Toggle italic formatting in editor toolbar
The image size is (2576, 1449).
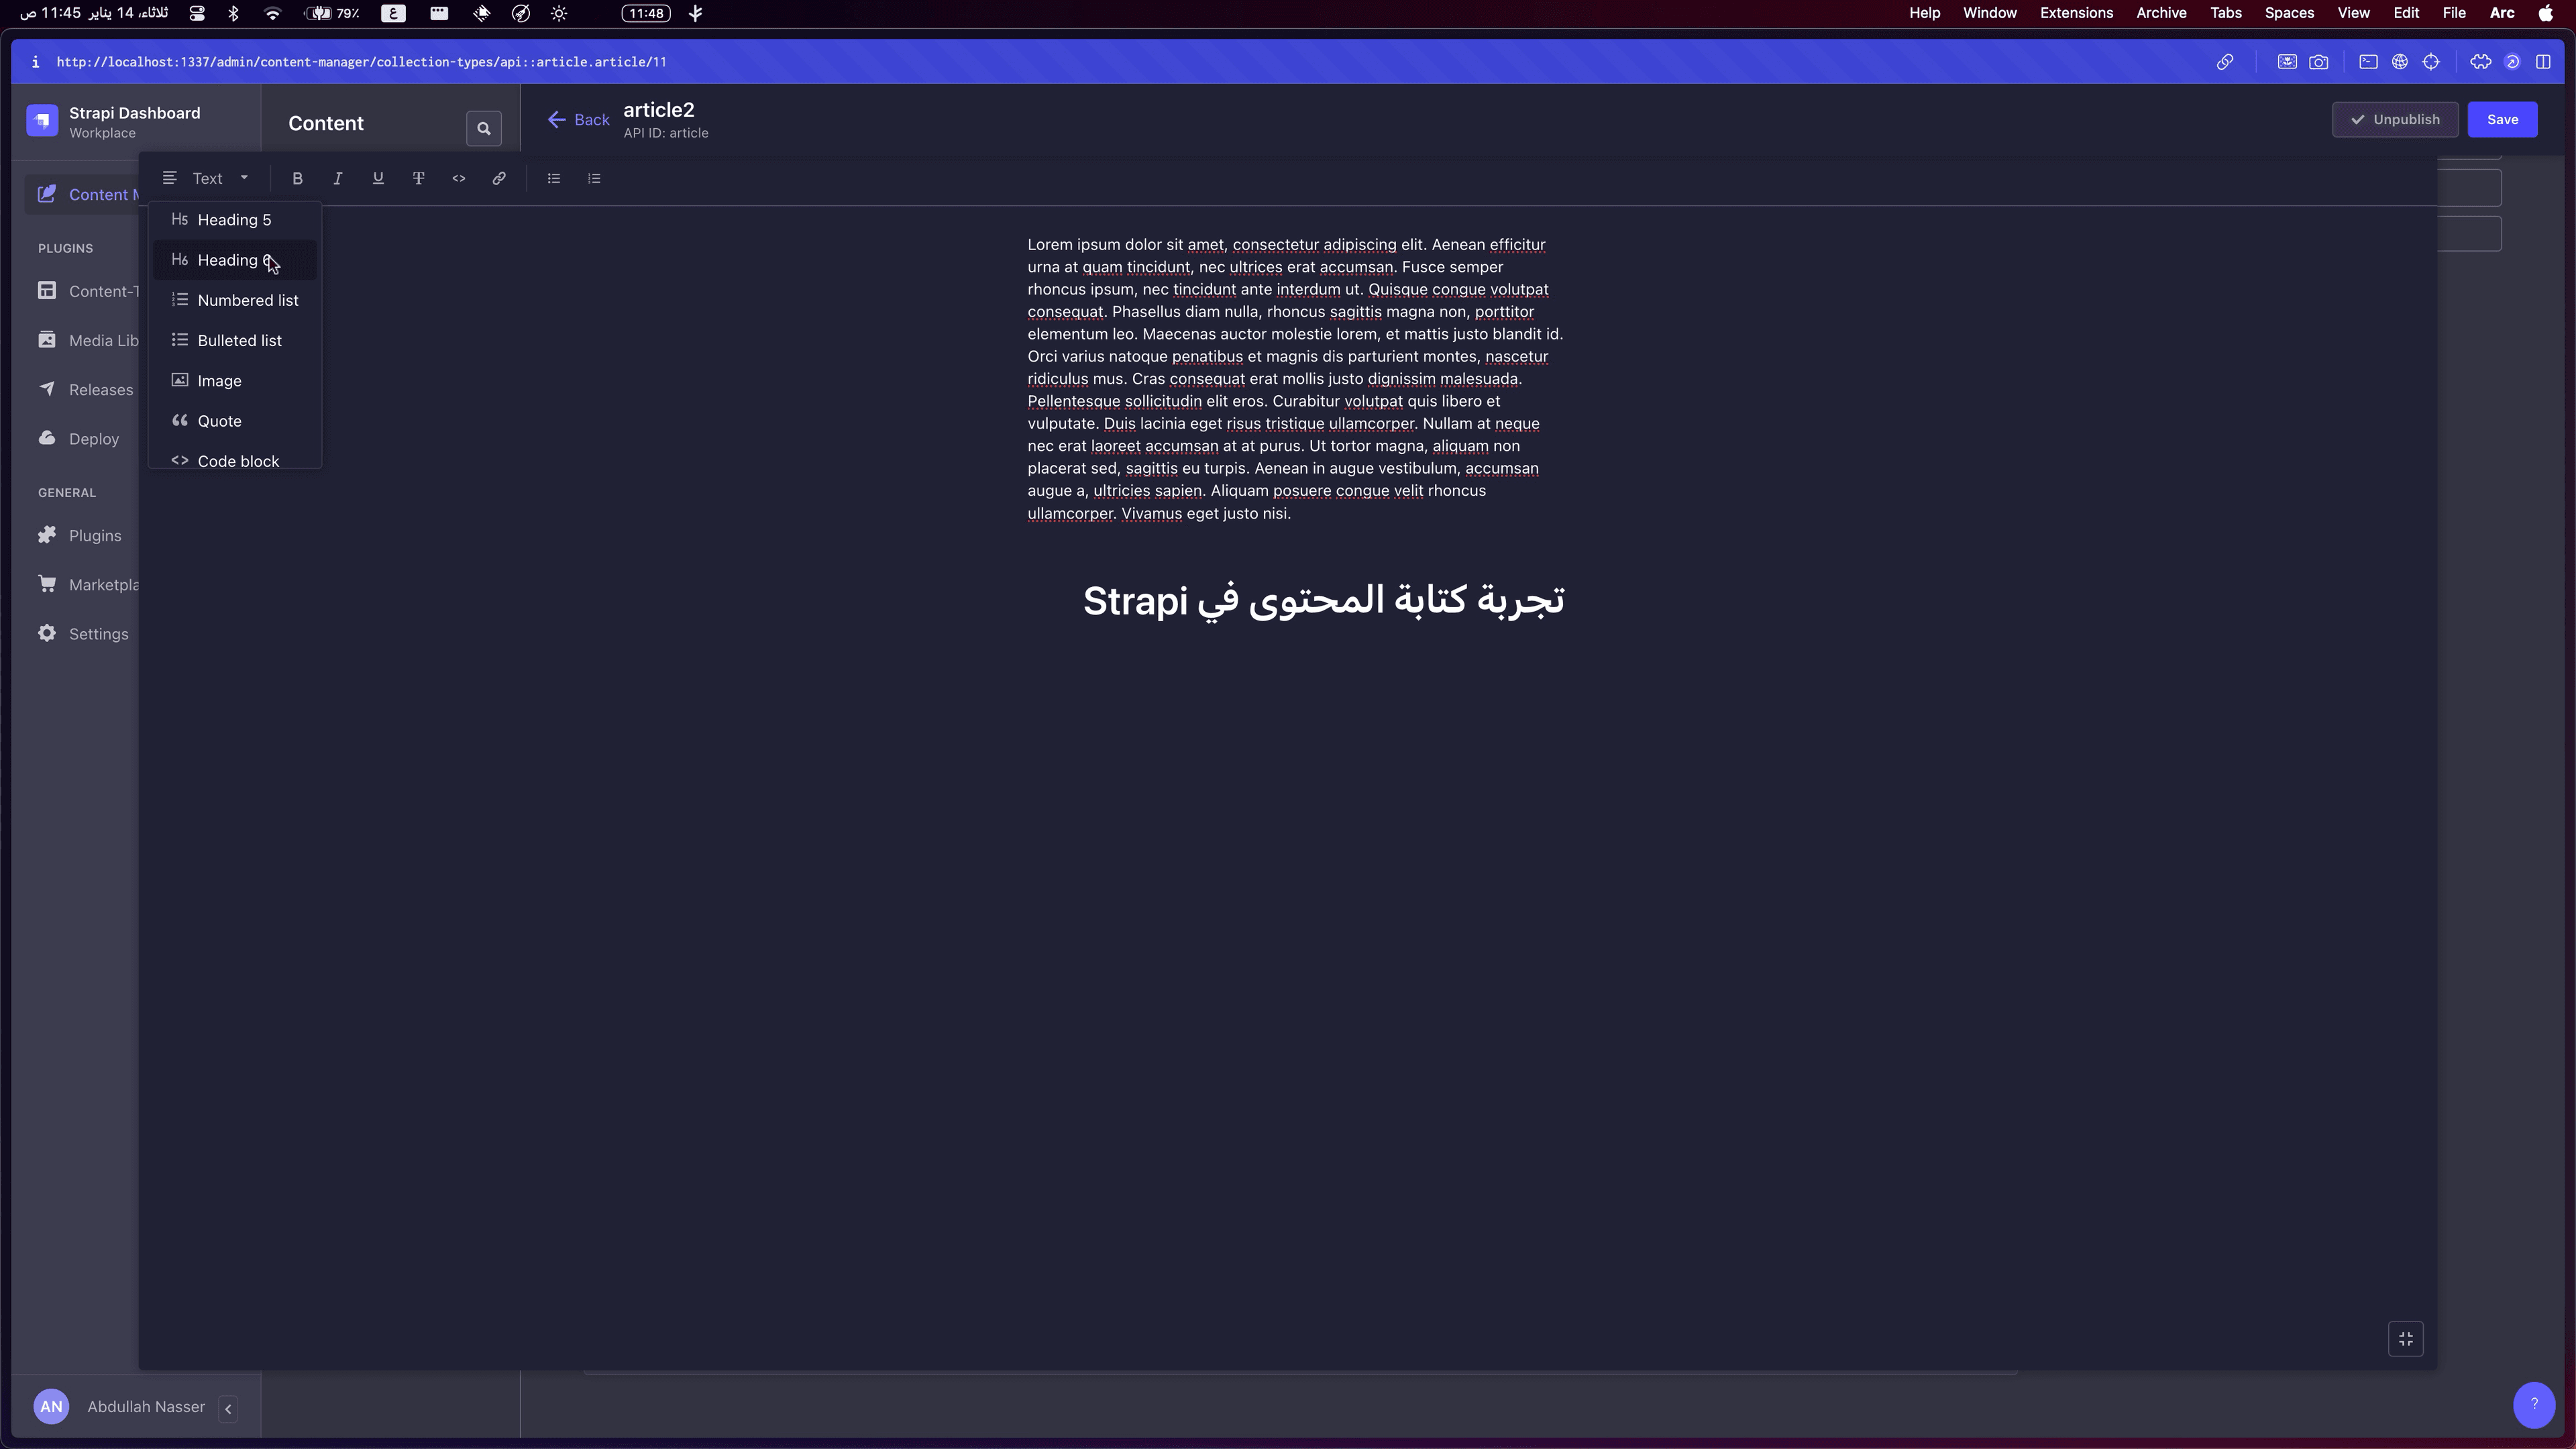[x=338, y=179]
